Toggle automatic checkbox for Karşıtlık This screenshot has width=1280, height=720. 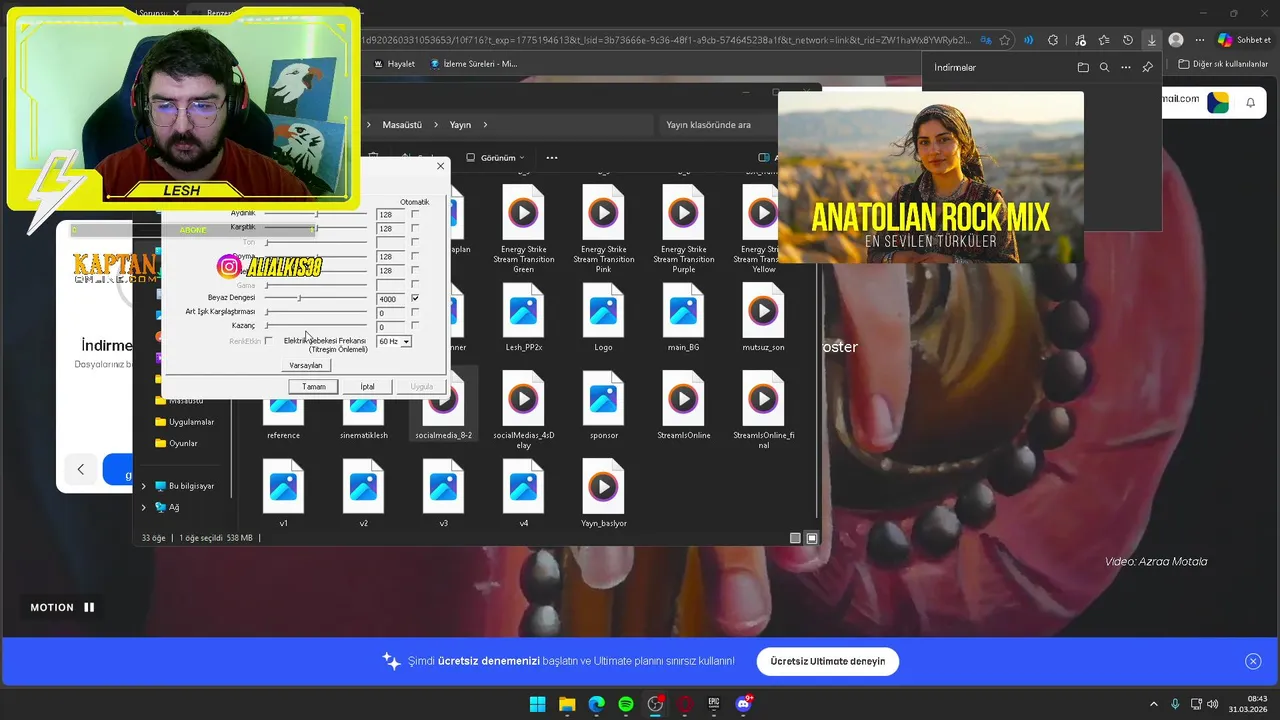coord(415,228)
